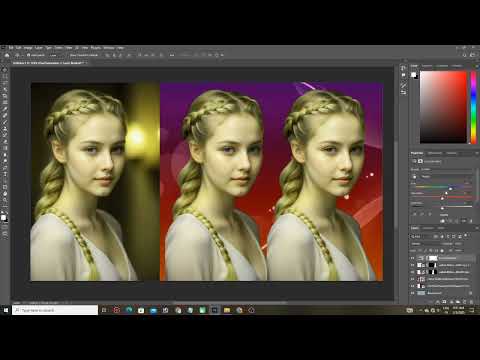Screen dimensions: 480x360
Task: Select the Rectangular Marquee tool
Action: [x=5, y=76]
